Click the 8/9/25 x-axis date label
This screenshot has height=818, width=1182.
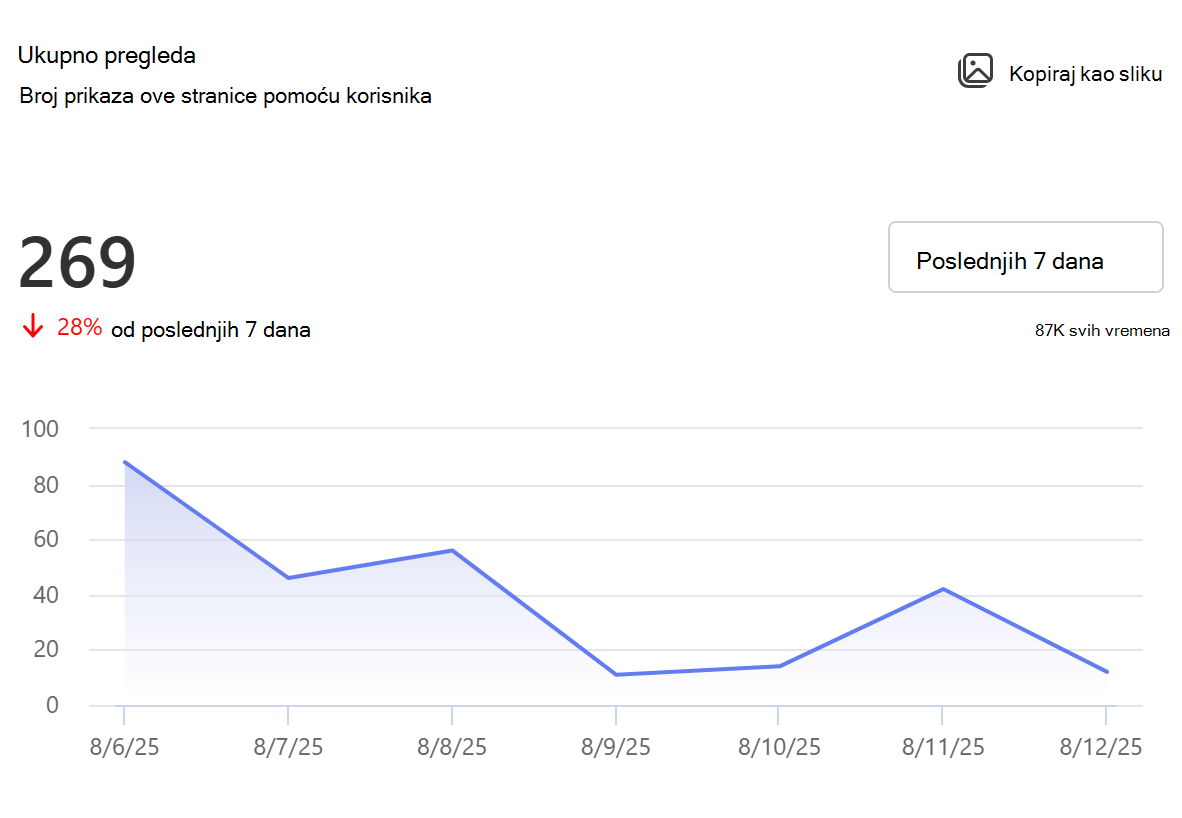pyautogui.click(x=615, y=747)
